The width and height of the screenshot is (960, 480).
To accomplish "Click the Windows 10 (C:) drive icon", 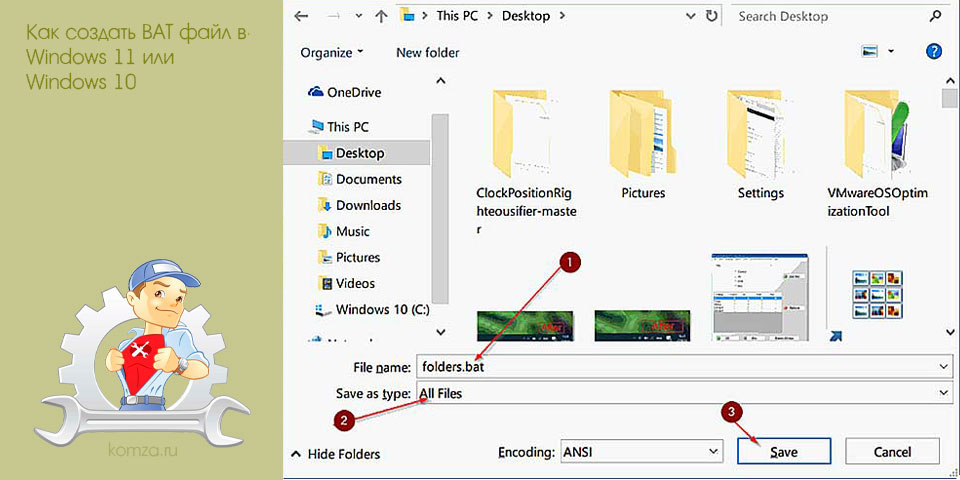I will (323, 309).
